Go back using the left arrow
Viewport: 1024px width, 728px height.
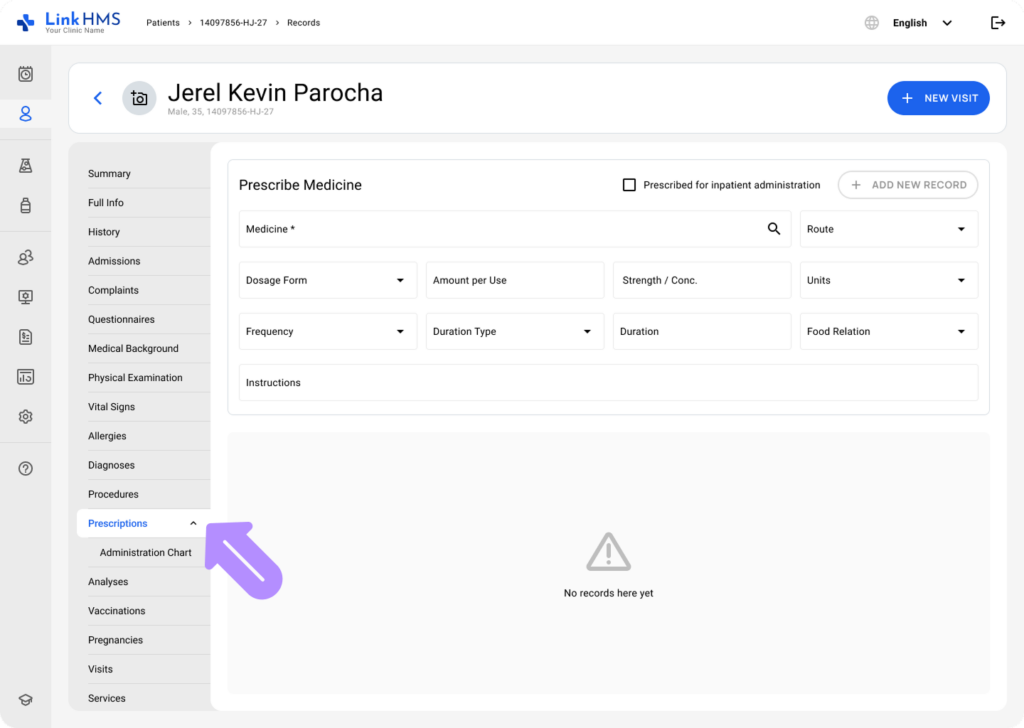(97, 98)
